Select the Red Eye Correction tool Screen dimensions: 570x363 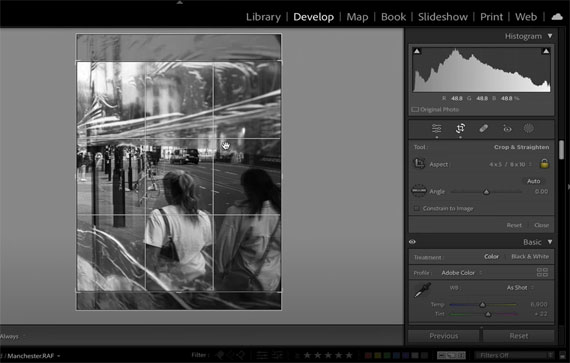point(507,129)
